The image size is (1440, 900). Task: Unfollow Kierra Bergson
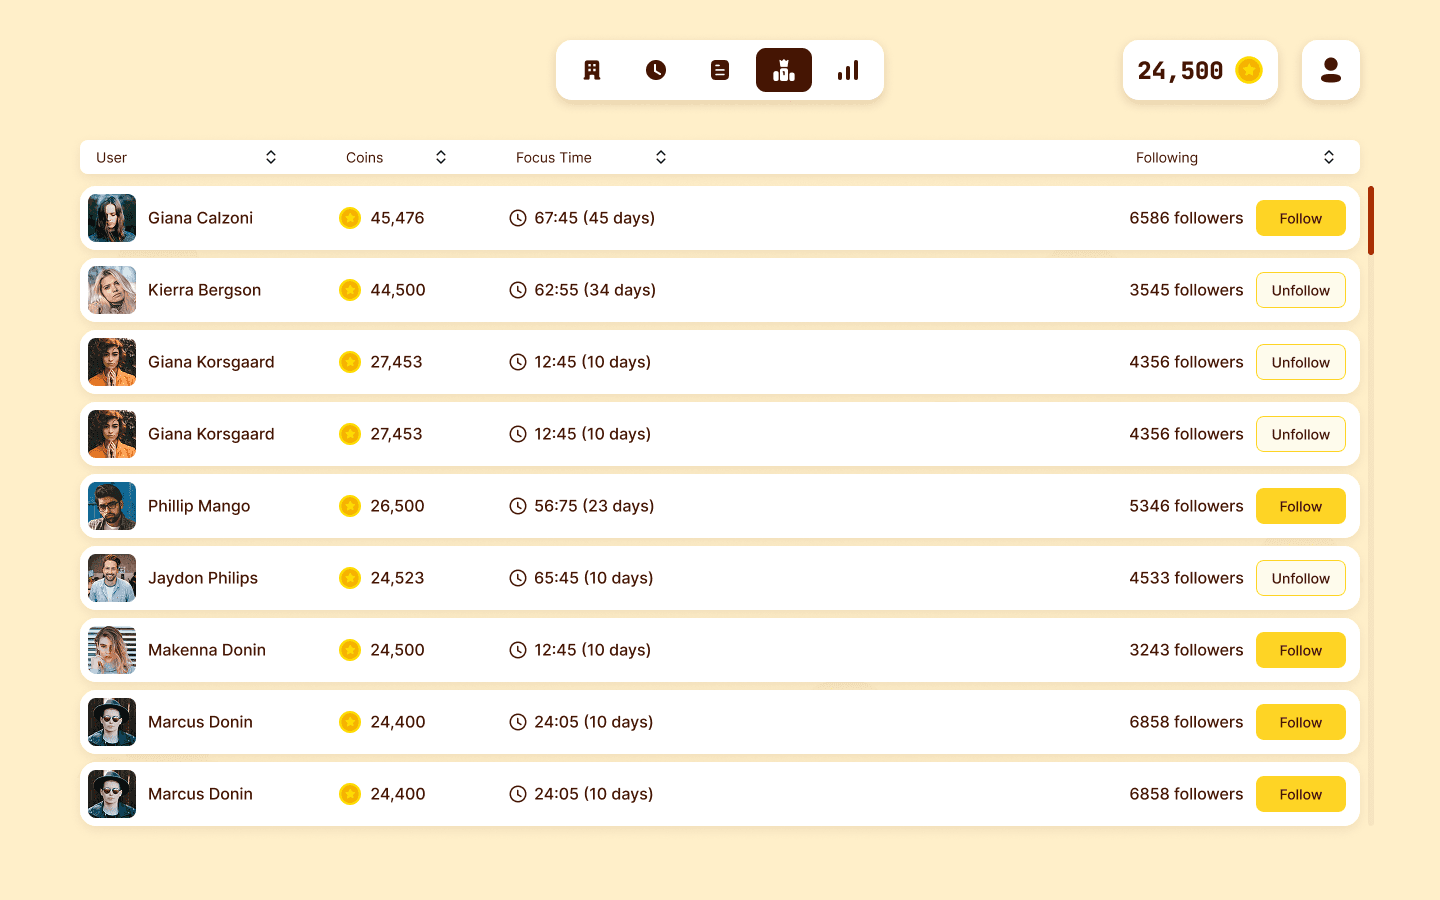(x=1300, y=290)
